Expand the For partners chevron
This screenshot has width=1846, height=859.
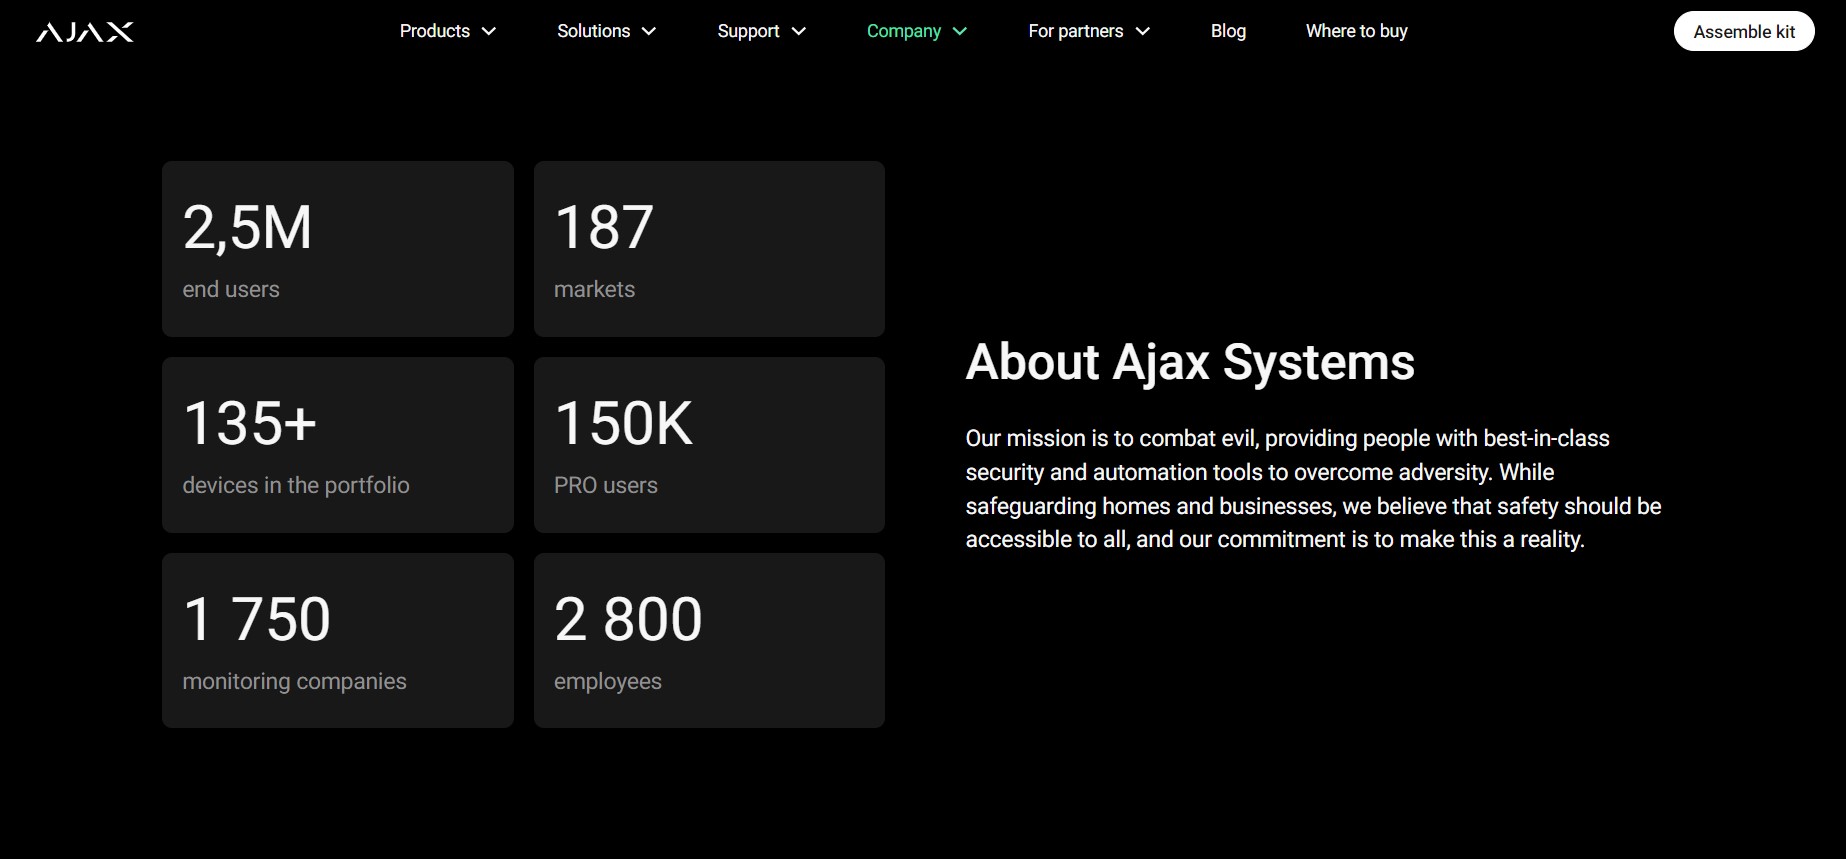[x=1143, y=32]
